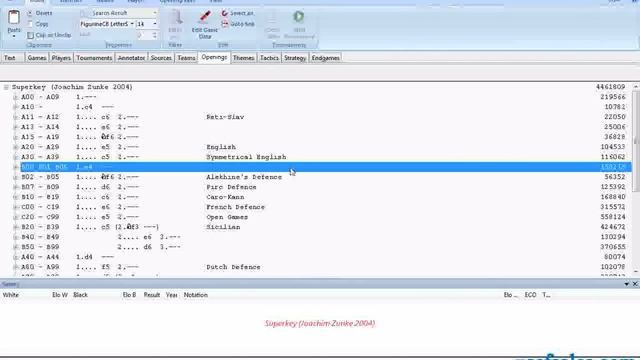Sort by the ECO column header
640x360 pixels.
530,295
